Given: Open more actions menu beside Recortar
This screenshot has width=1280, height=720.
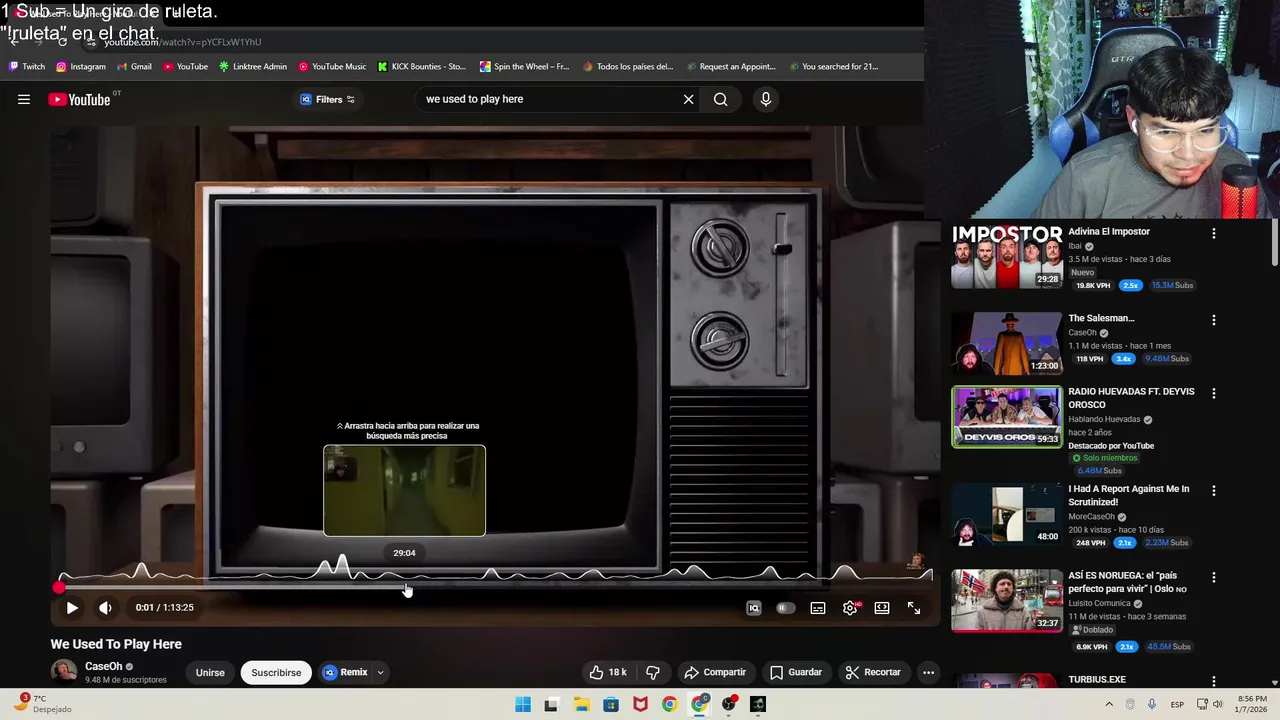Looking at the screenshot, I should tap(928, 672).
